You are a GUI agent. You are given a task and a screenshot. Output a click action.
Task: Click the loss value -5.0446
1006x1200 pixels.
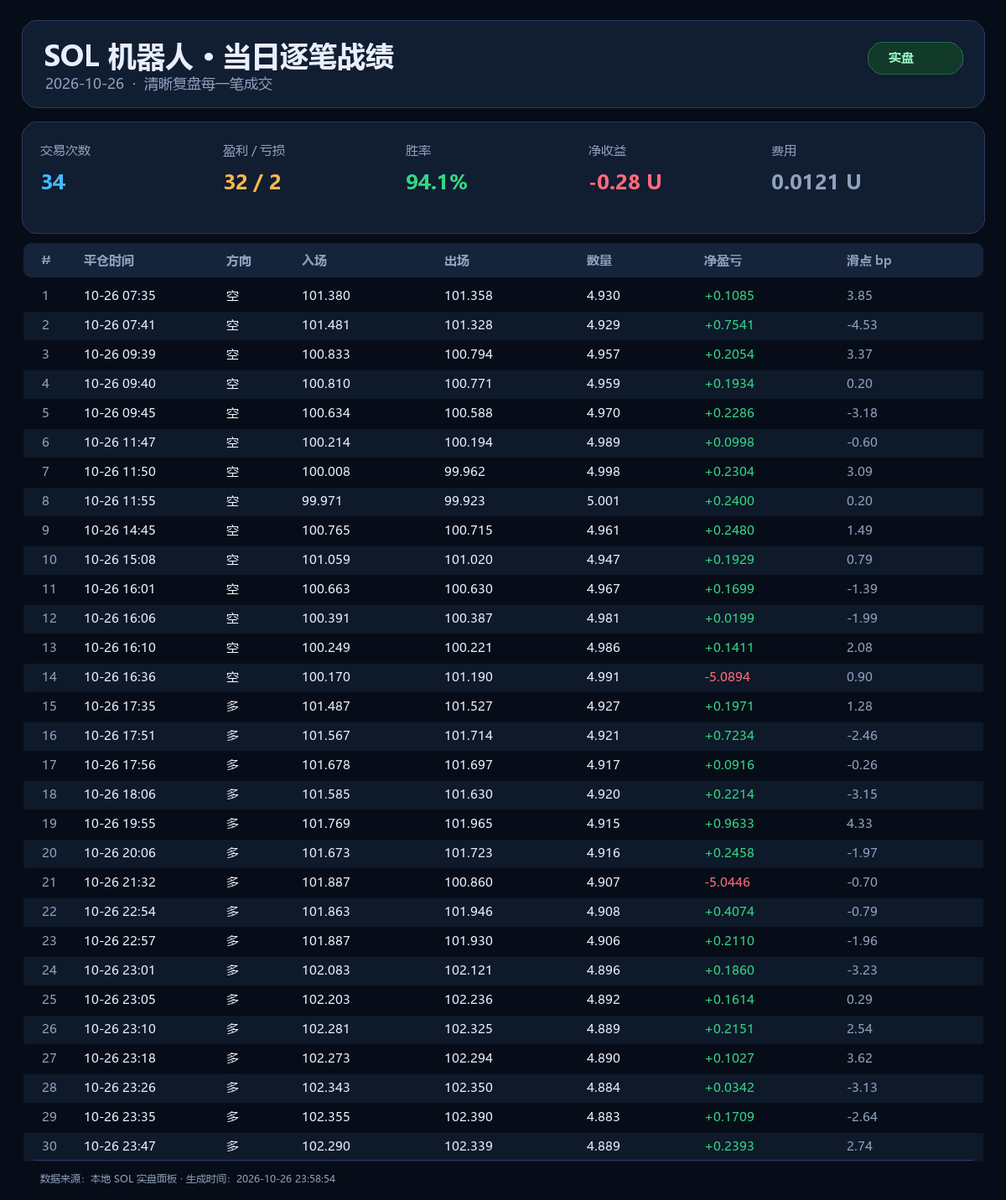(728, 882)
